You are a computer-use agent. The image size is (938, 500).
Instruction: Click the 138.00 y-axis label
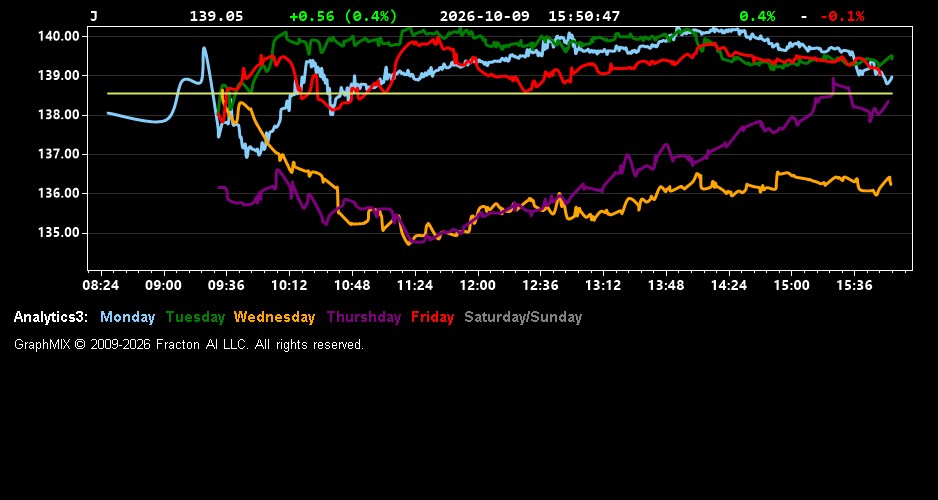(59, 115)
